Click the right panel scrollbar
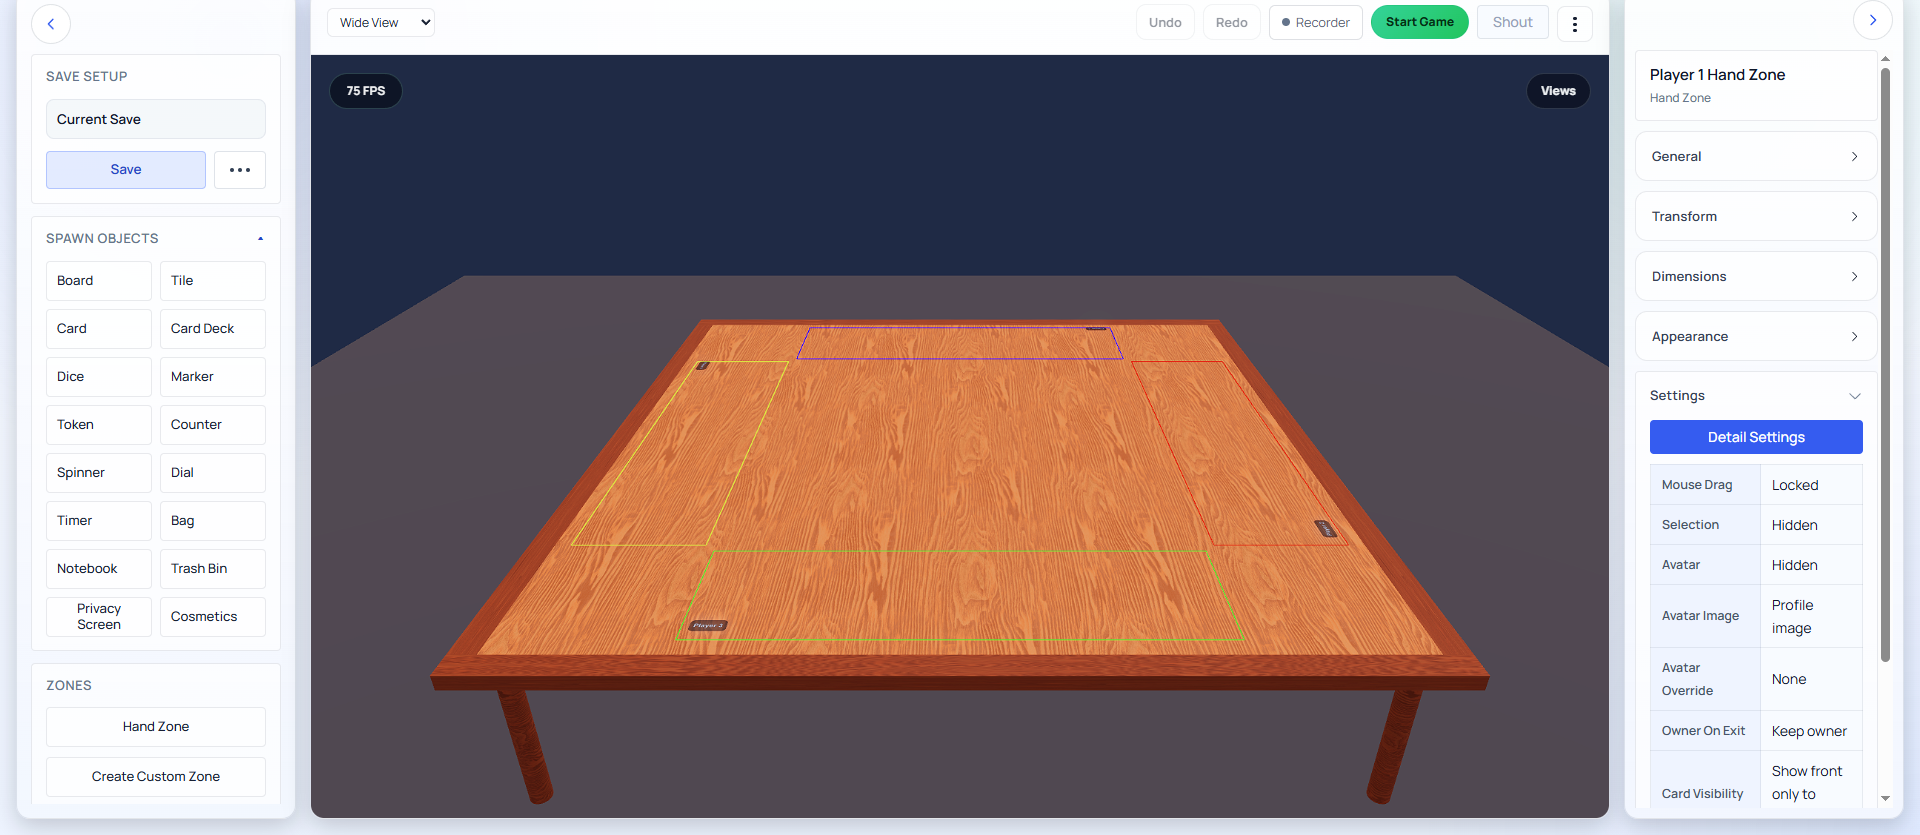 tap(1885, 365)
